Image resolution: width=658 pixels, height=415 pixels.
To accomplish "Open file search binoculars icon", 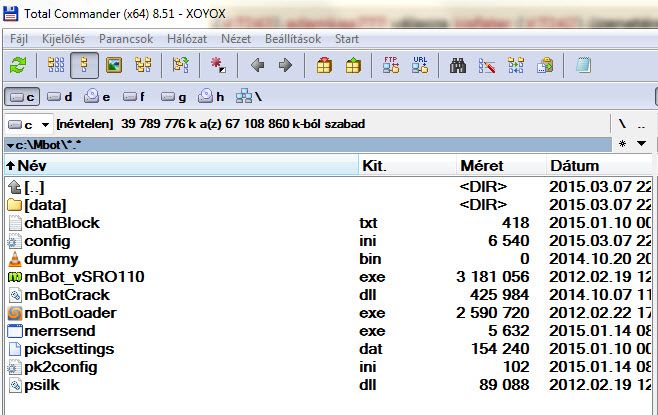I will pyautogui.click(x=458, y=65).
